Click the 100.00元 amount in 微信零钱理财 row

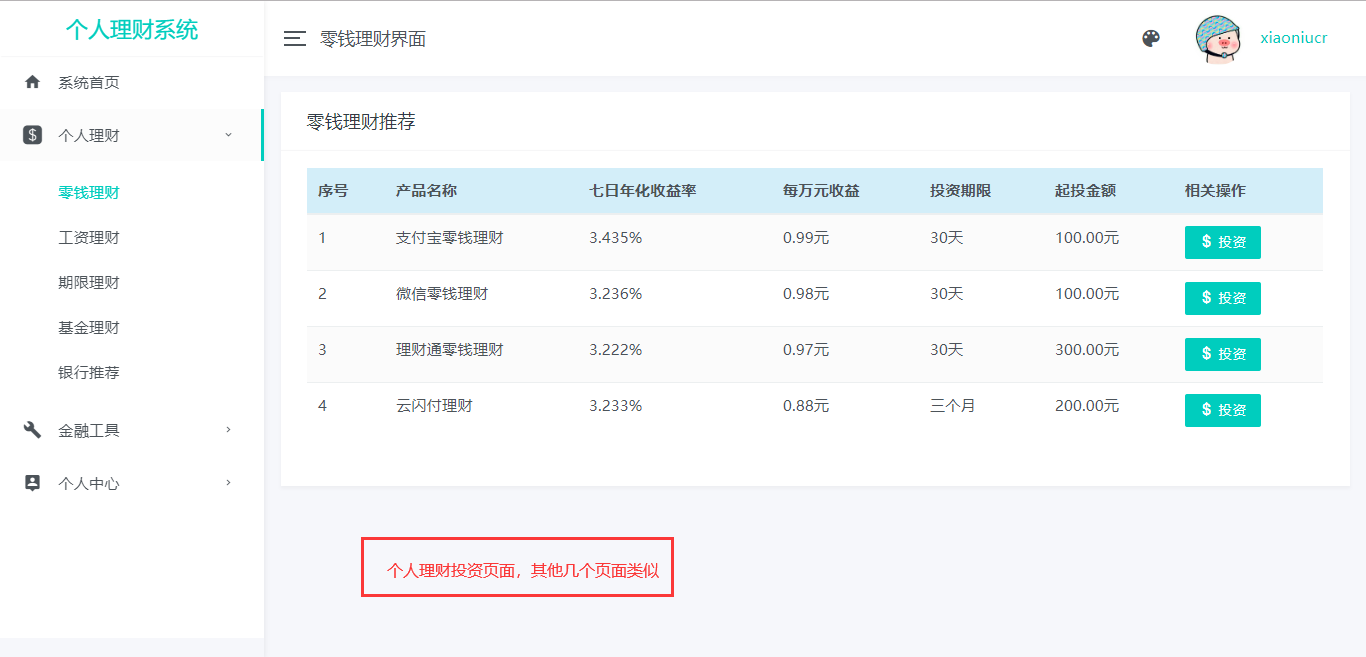pyautogui.click(x=1087, y=294)
